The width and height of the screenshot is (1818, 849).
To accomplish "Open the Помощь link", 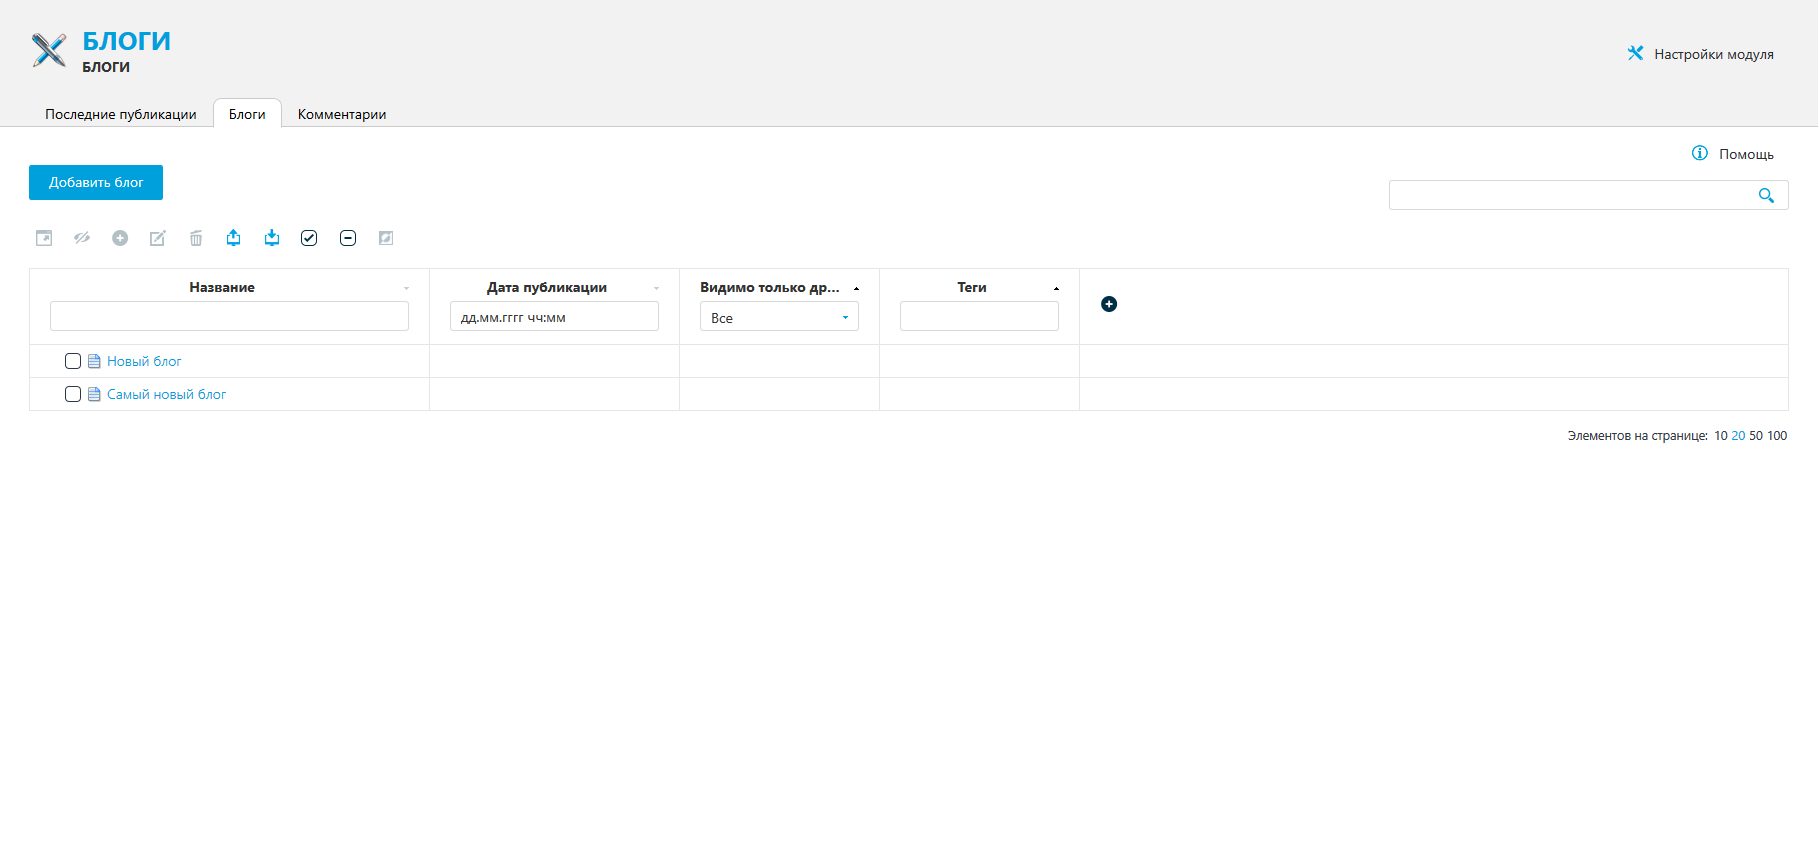I will pos(1746,154).
